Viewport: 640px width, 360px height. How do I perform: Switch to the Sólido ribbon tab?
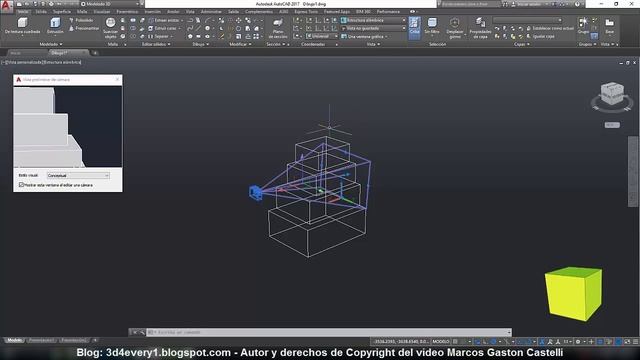(x=41, y=12)
